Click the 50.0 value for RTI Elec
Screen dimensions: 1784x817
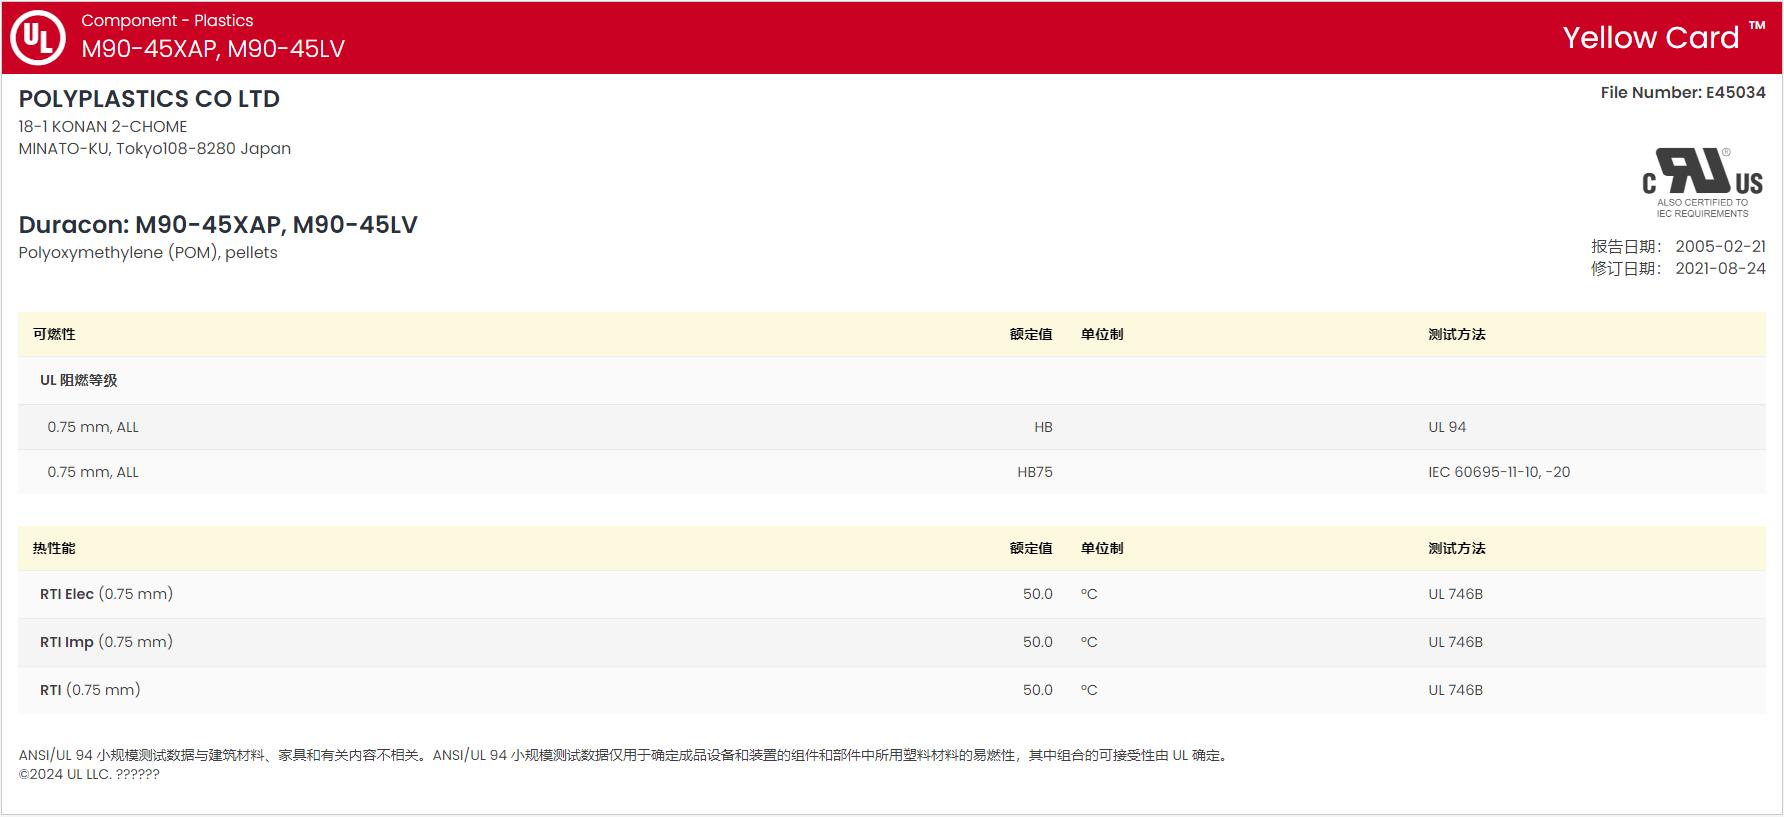pyautogui.click(x=1038, y=594)
